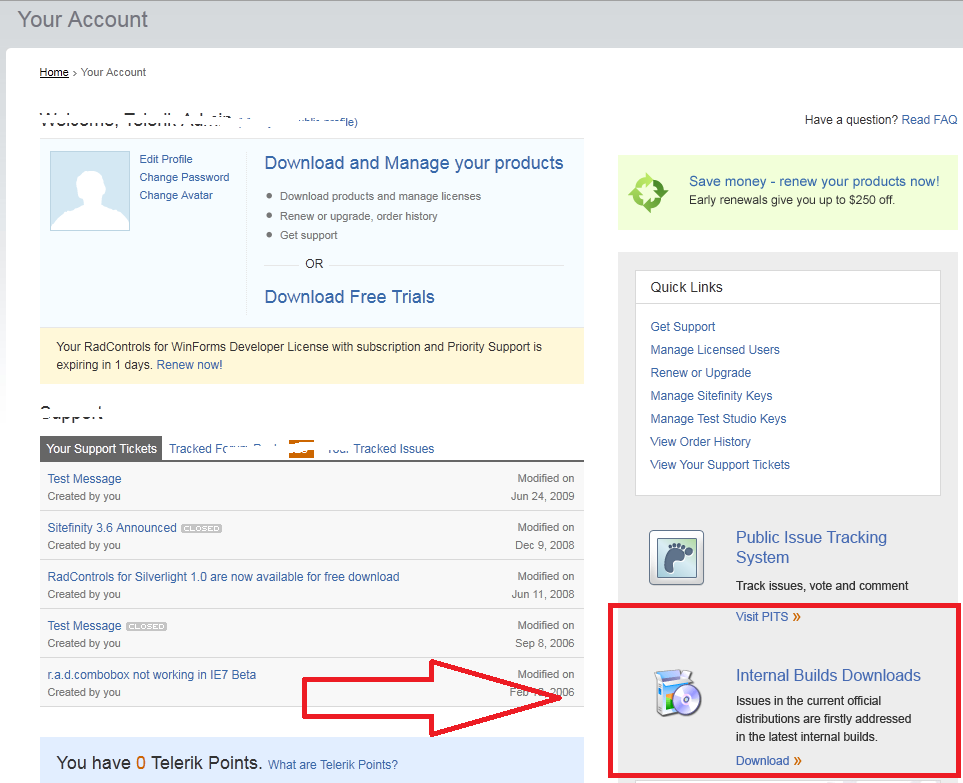Click 'Early renewals give you up to $250 off.'
Screen dimensions: 963x783
(792, 200)
